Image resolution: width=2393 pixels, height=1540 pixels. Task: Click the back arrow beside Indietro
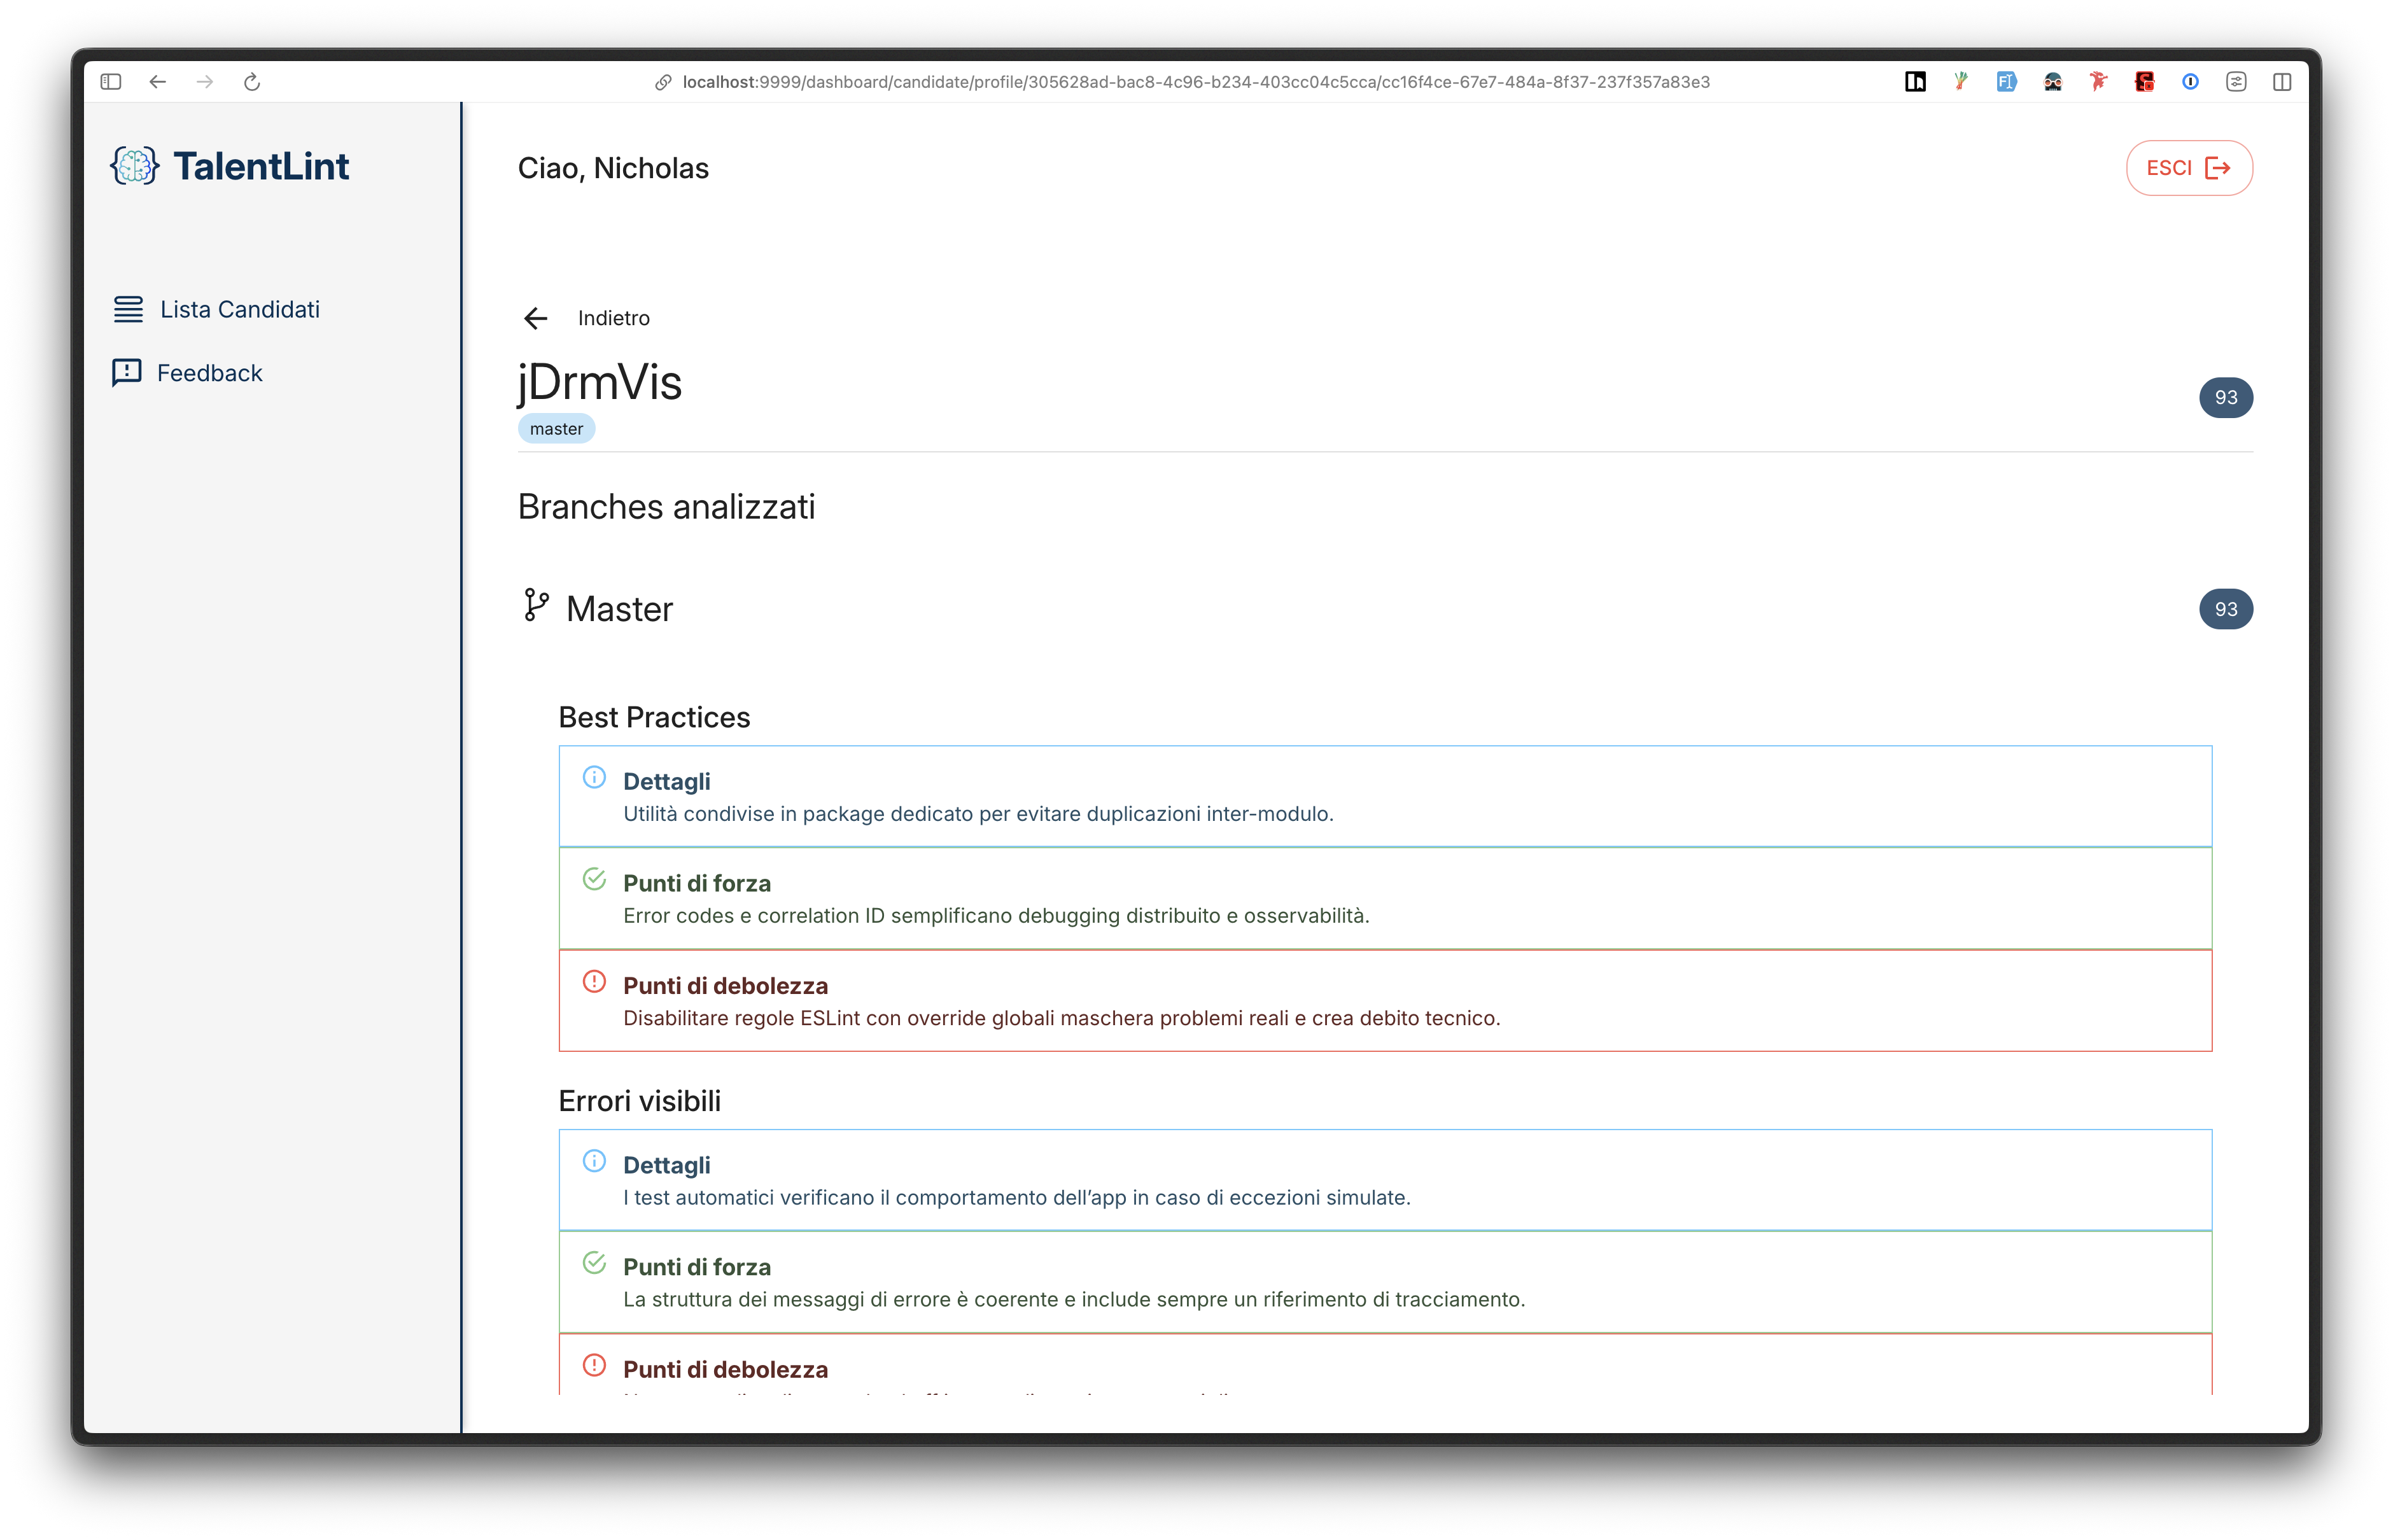coord(536,318)
